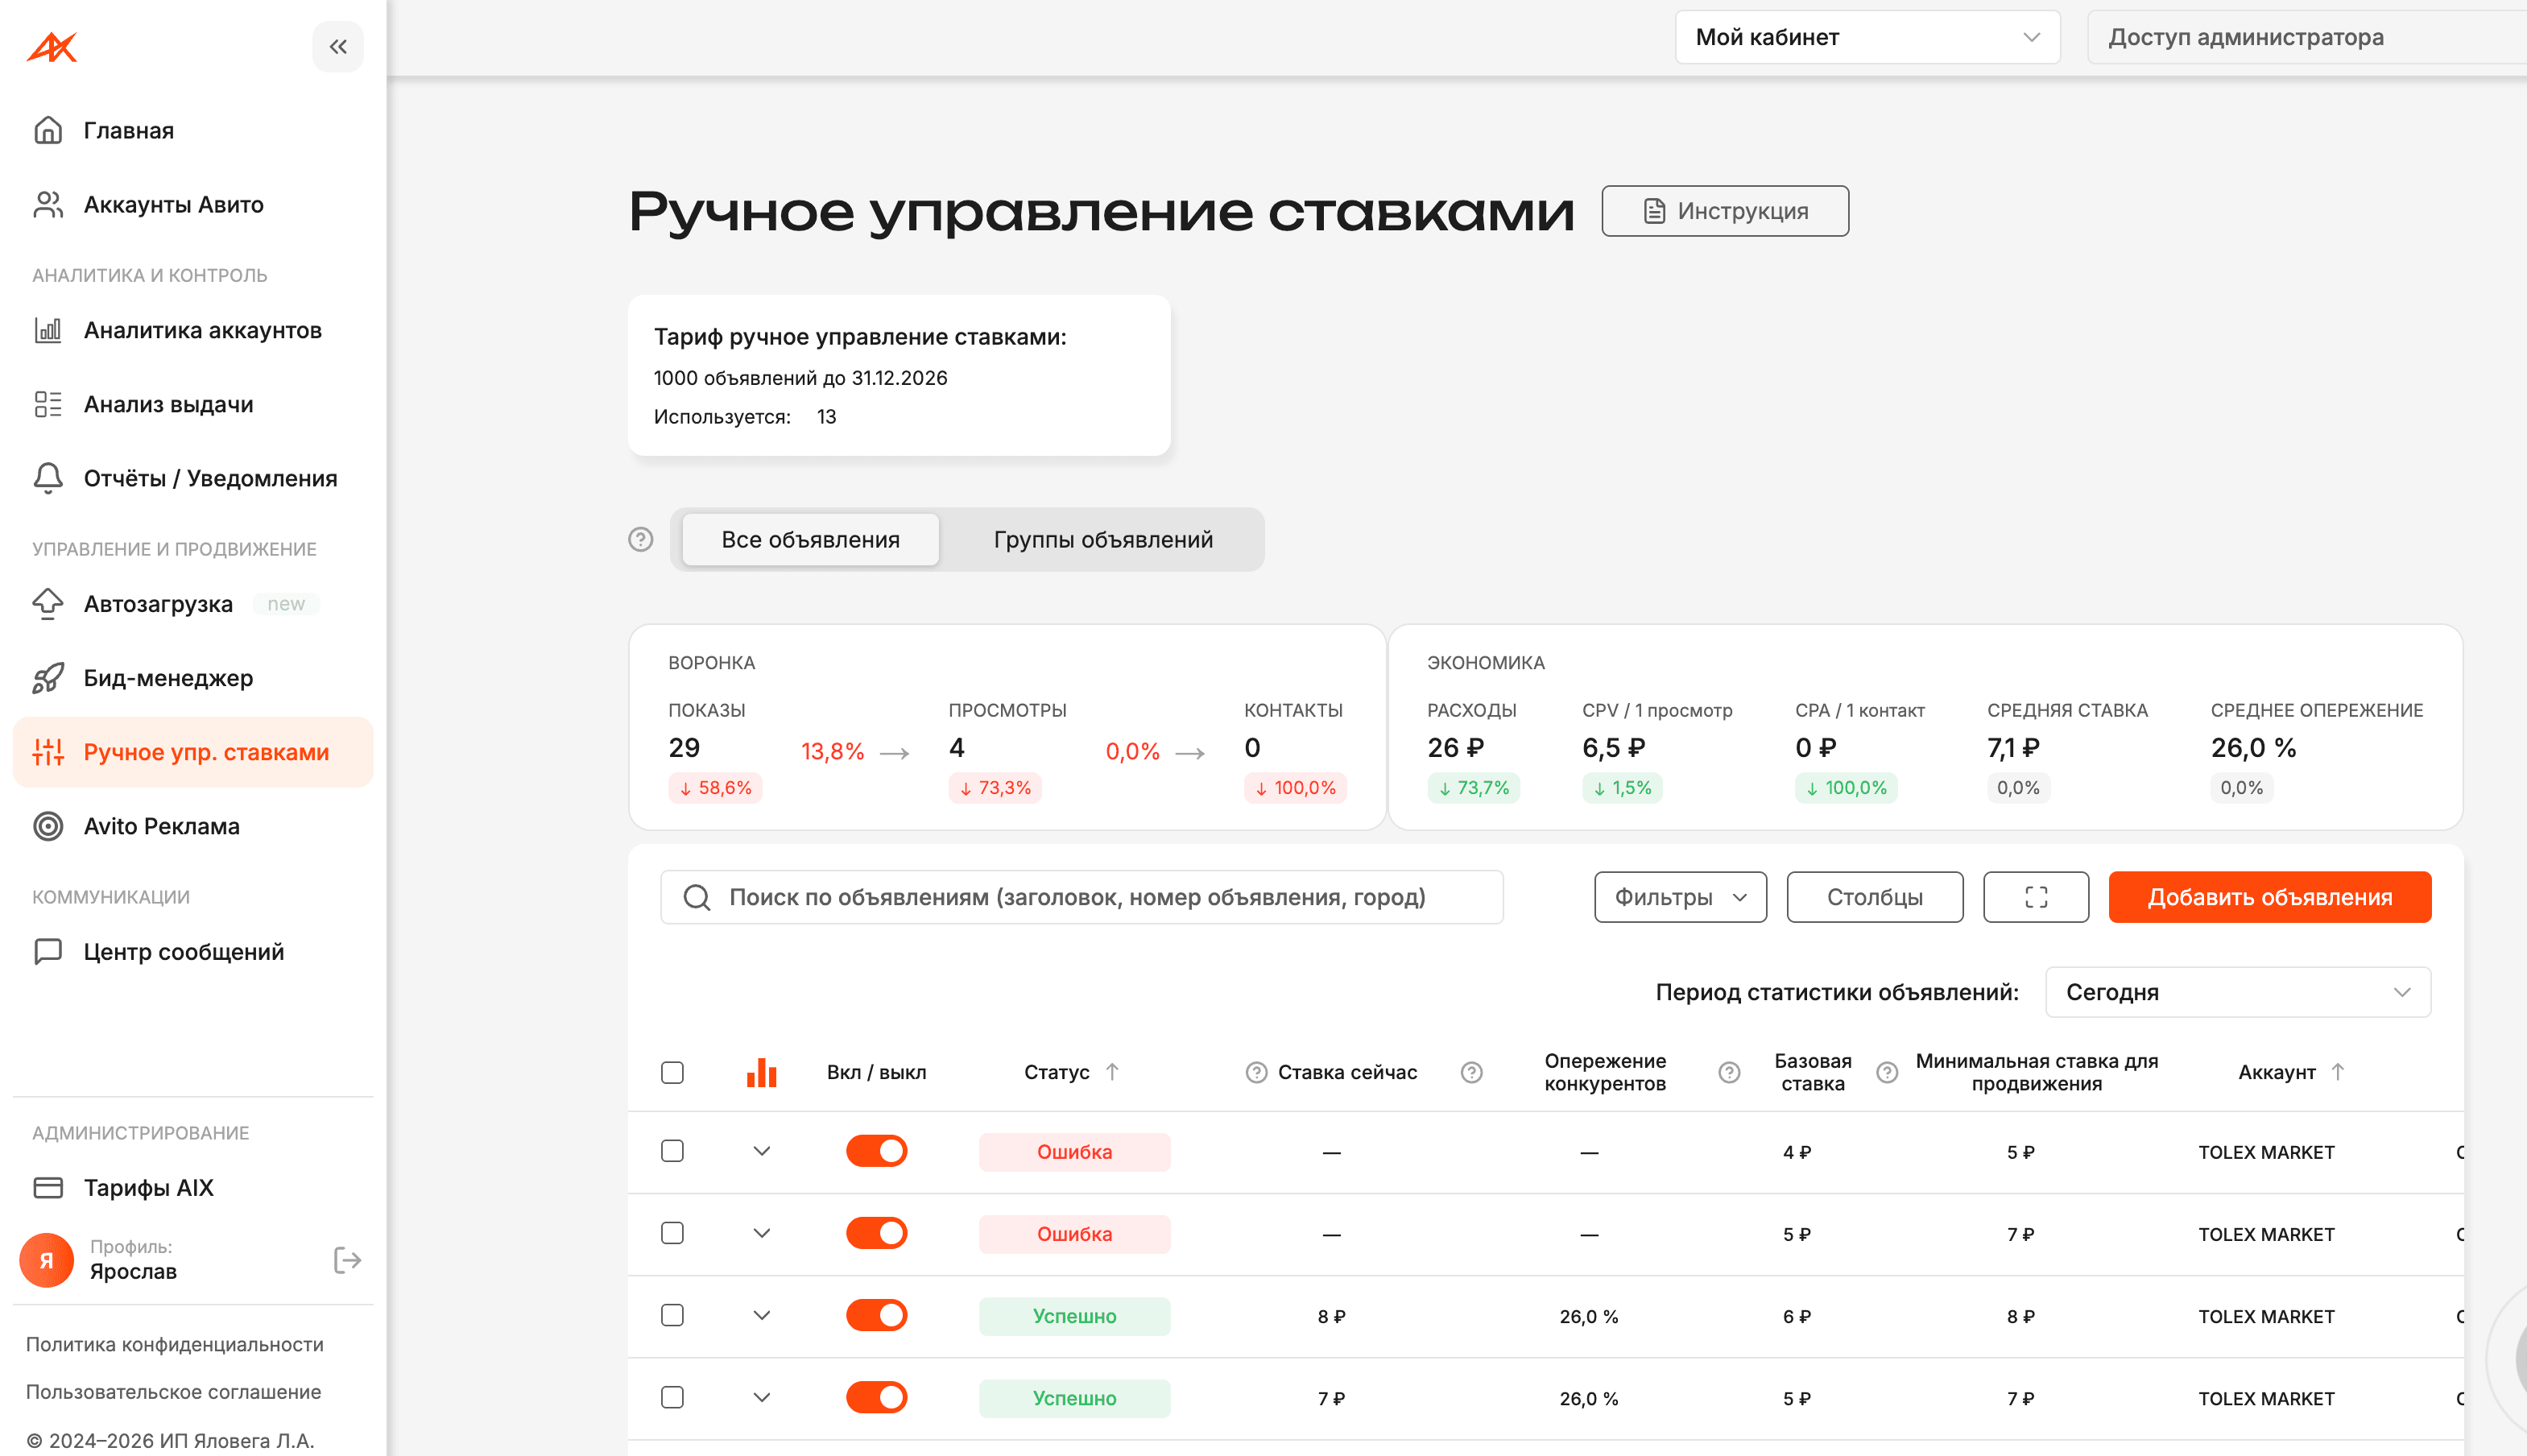This screenshot has width=2527, height=1456.
Task: Open Политика конфиденциальности link
Action: click(175, 1344)
